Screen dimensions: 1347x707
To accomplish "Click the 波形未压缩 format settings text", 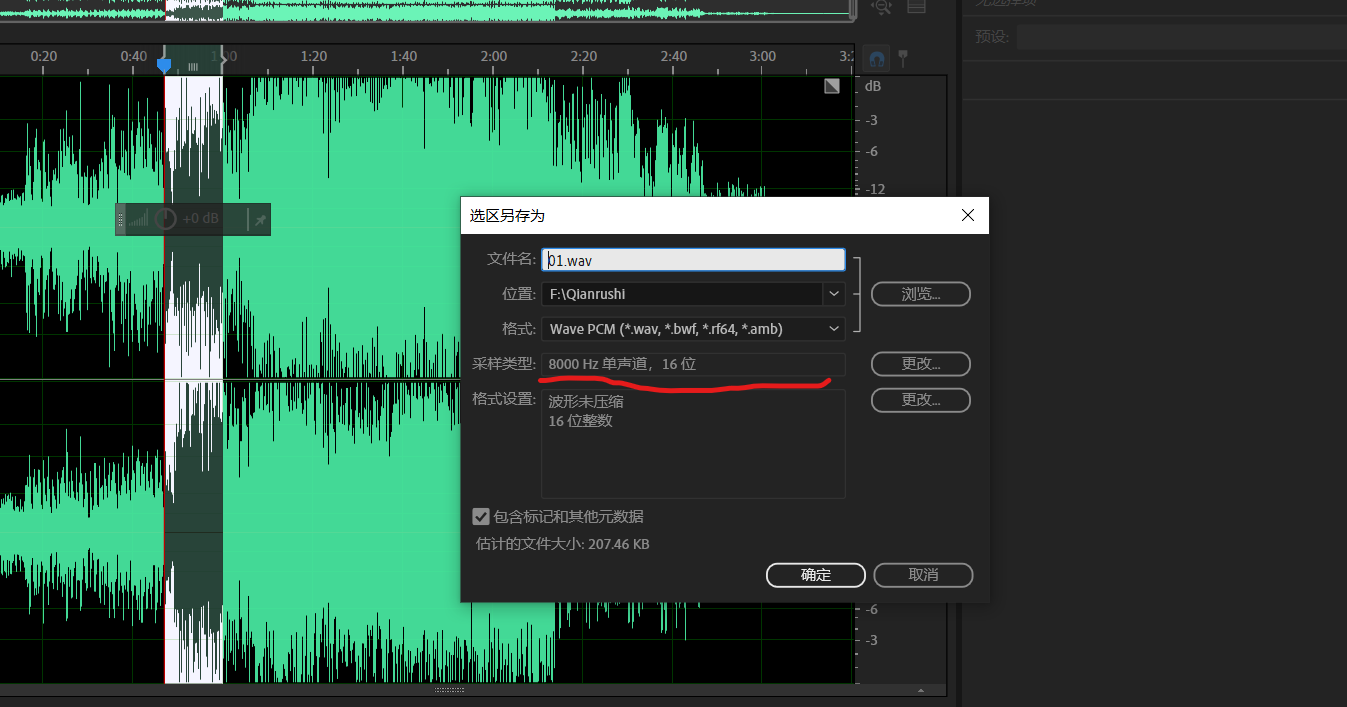I will click(585, 402).
